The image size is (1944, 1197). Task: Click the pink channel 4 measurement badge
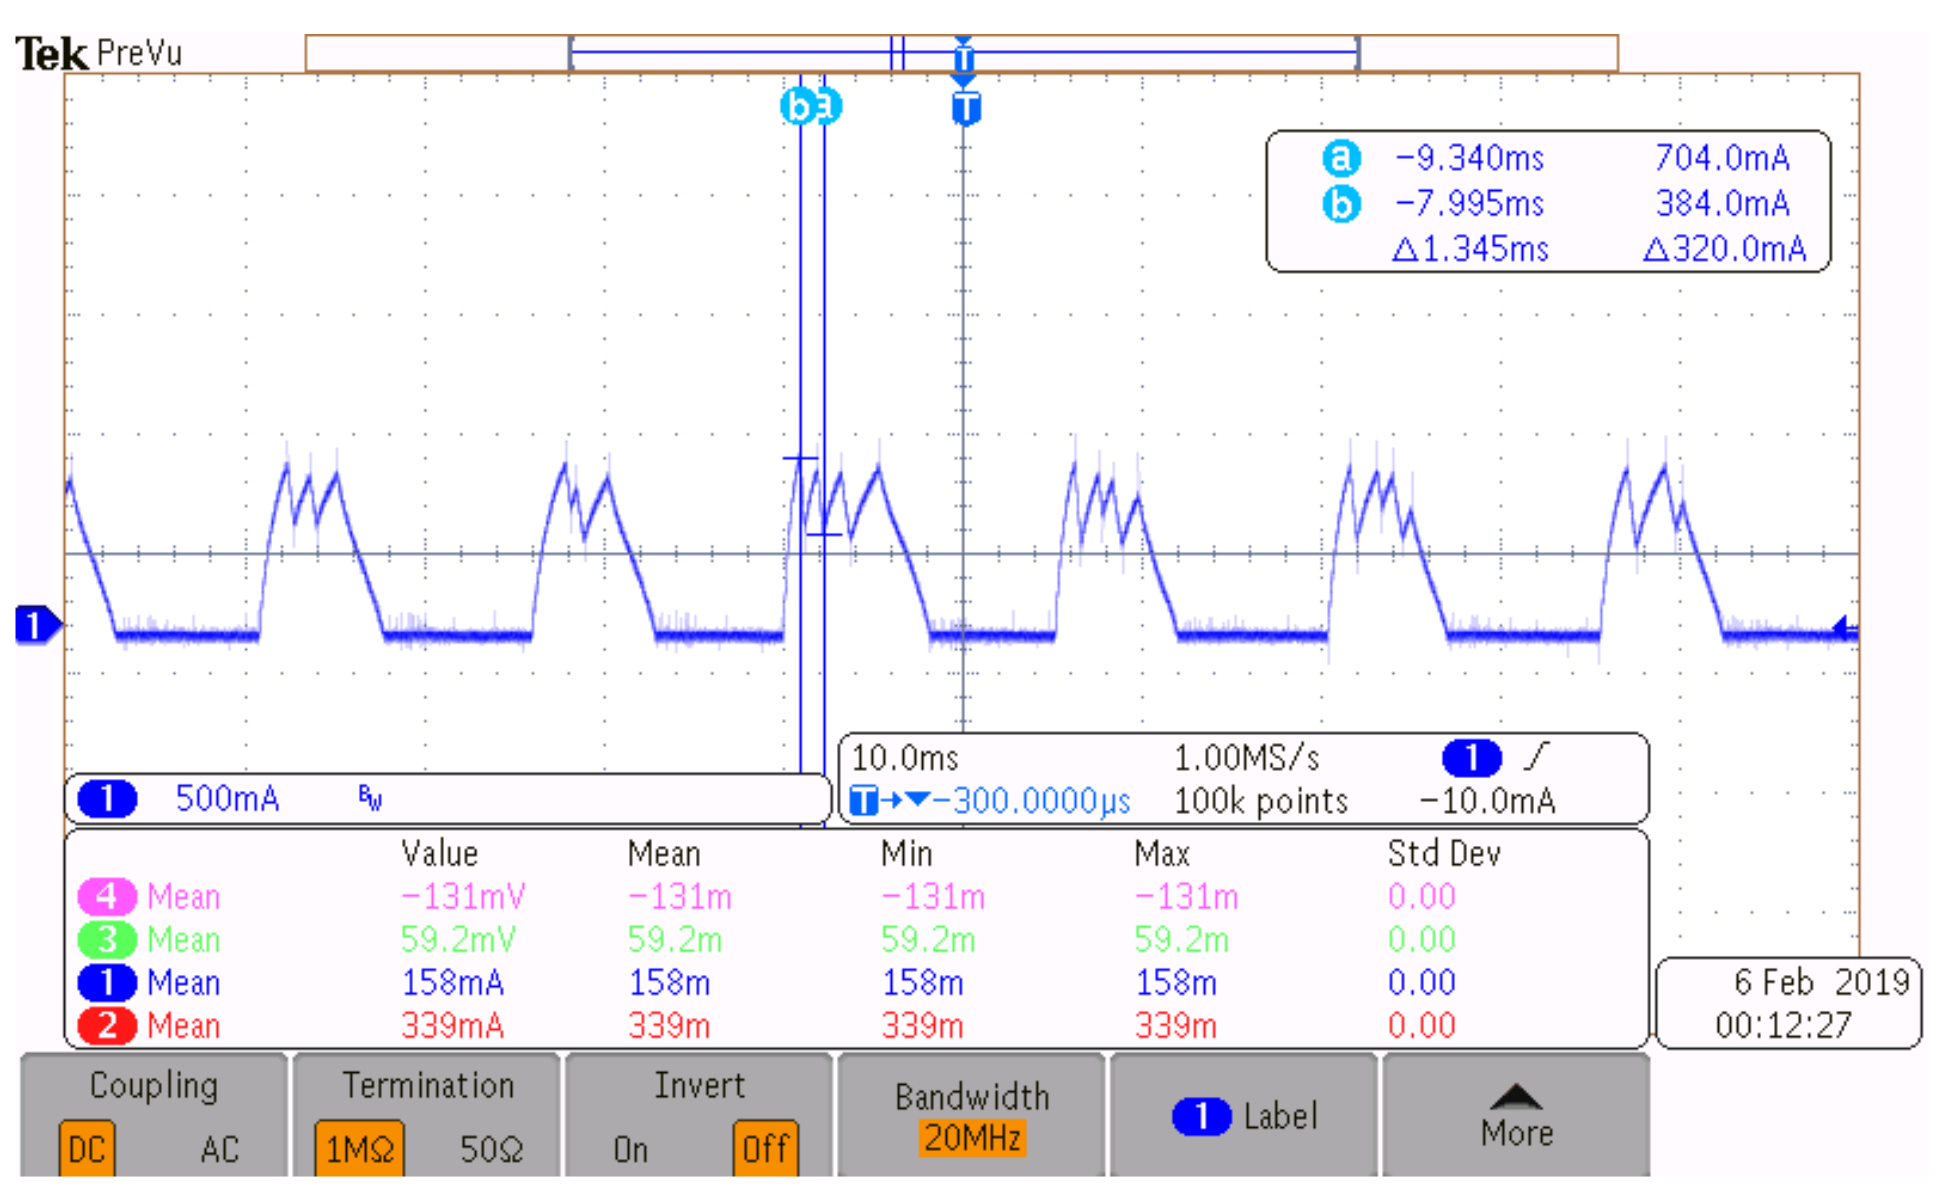pos(107,896)
